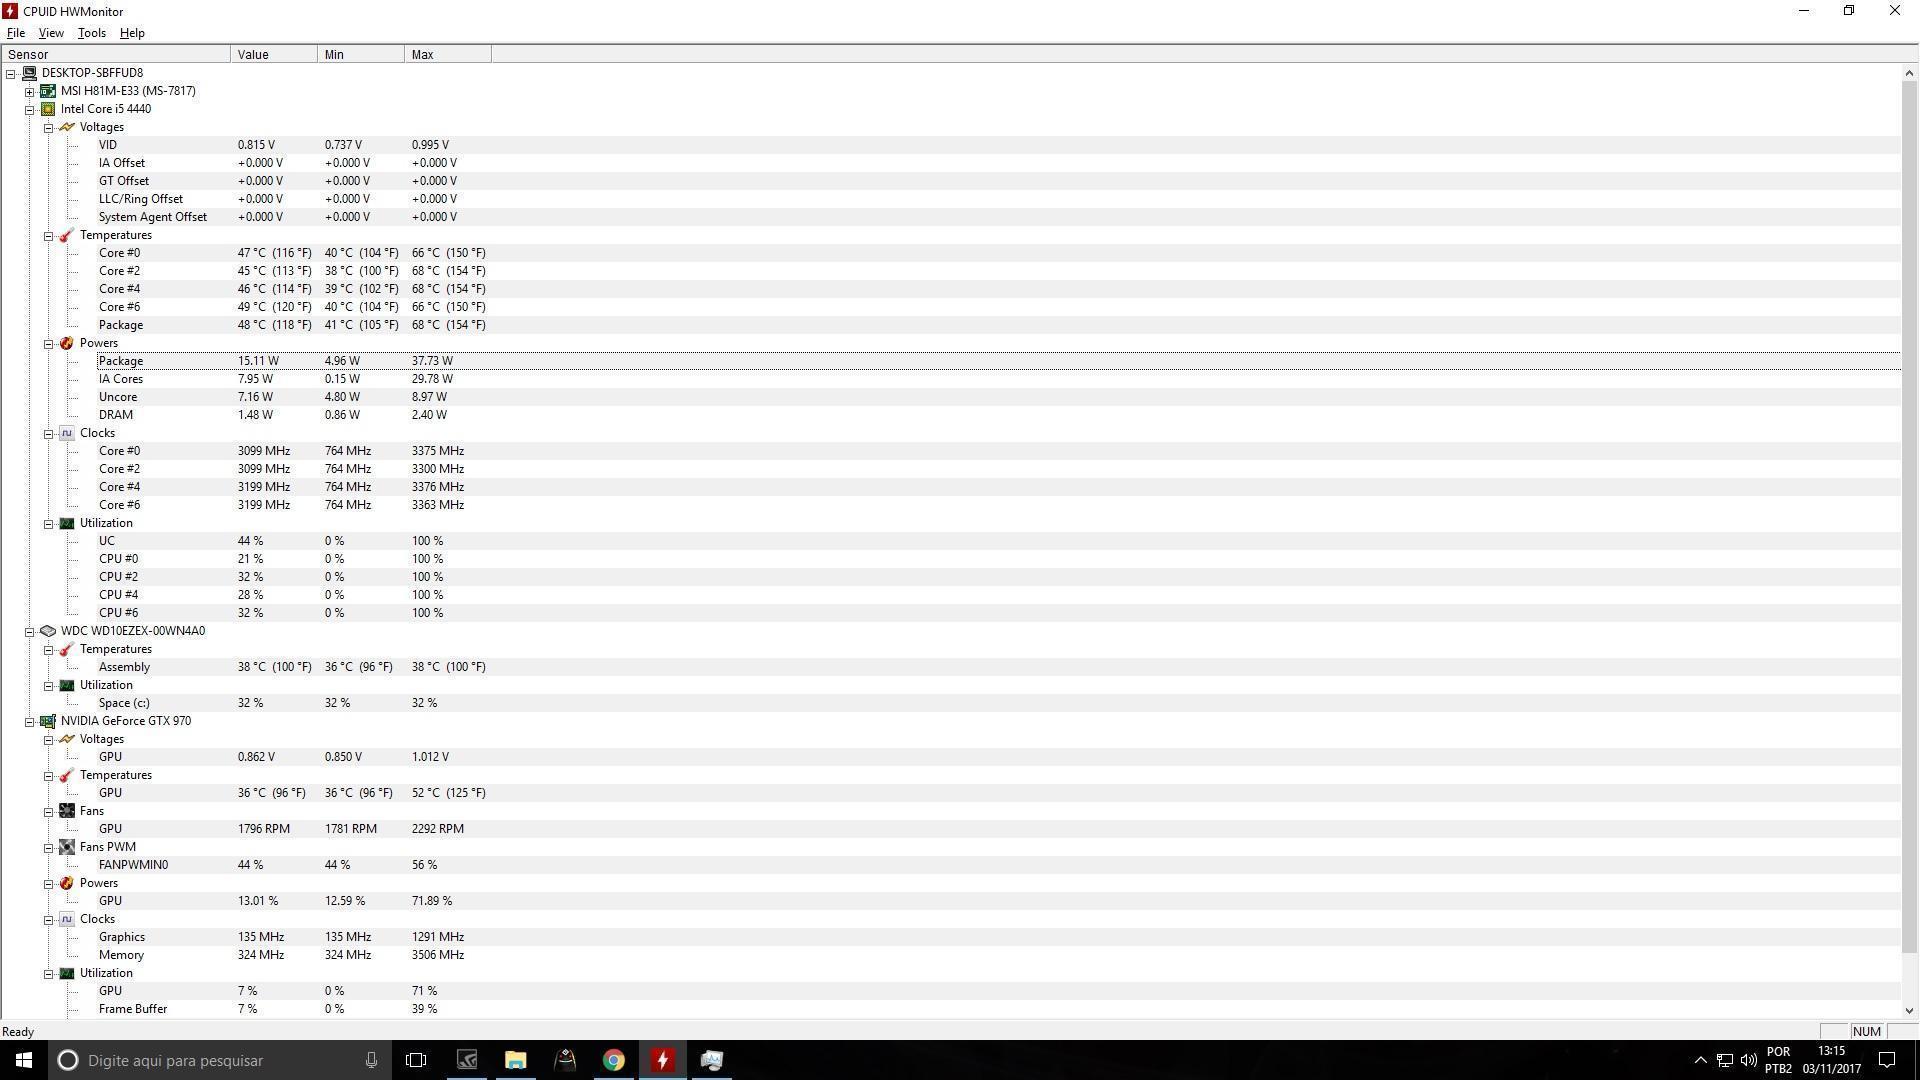Click the GPU Utilization chip icon

coord(67,973)
